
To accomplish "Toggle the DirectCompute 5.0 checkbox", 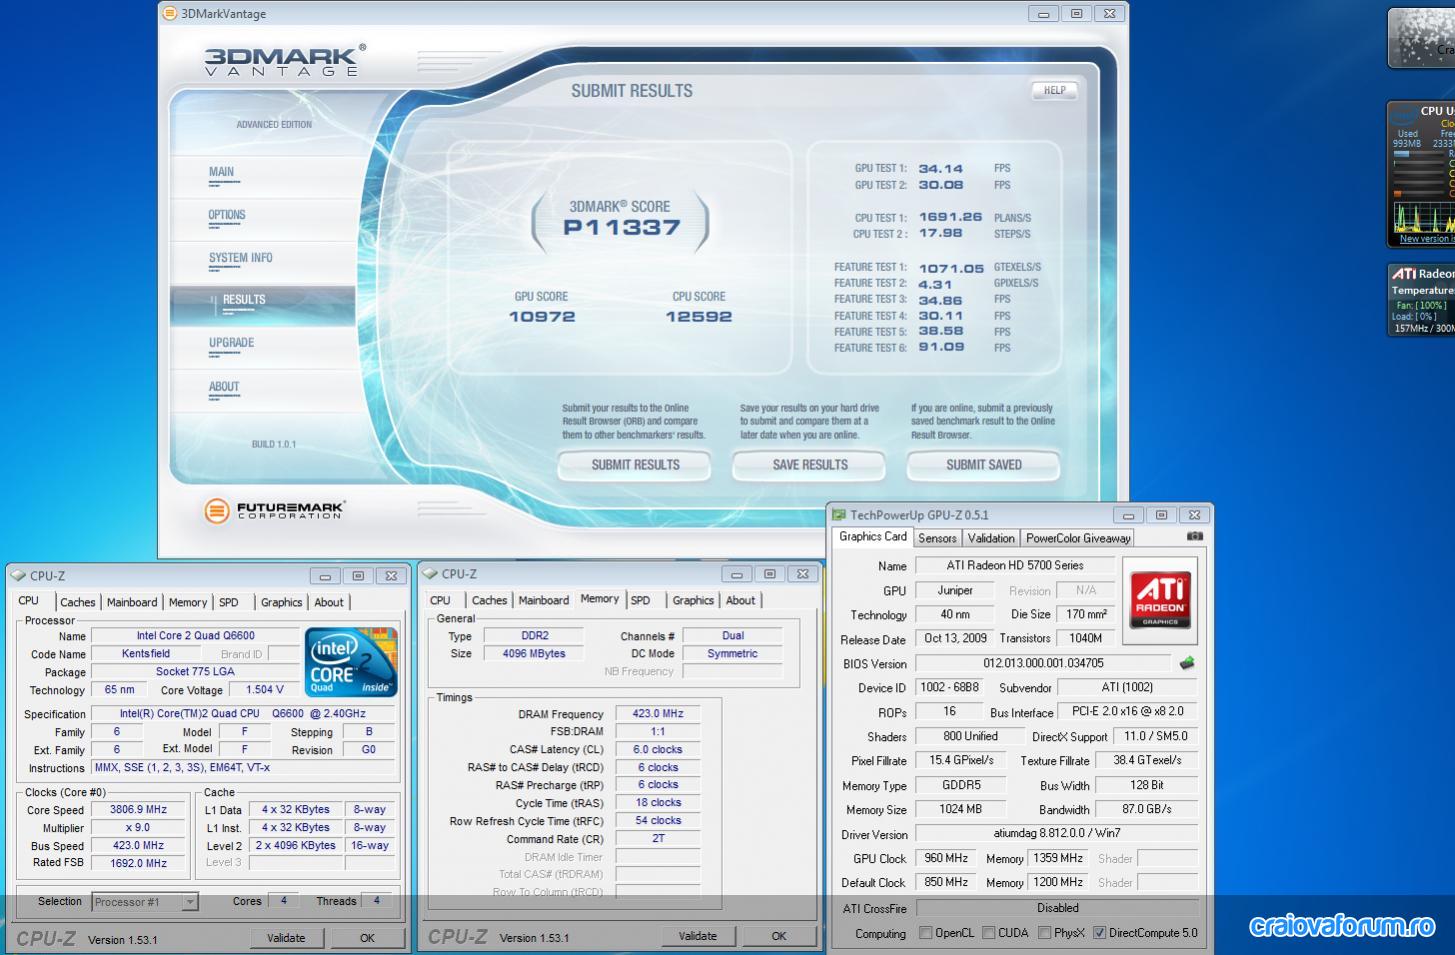I will click(1099, 933).
